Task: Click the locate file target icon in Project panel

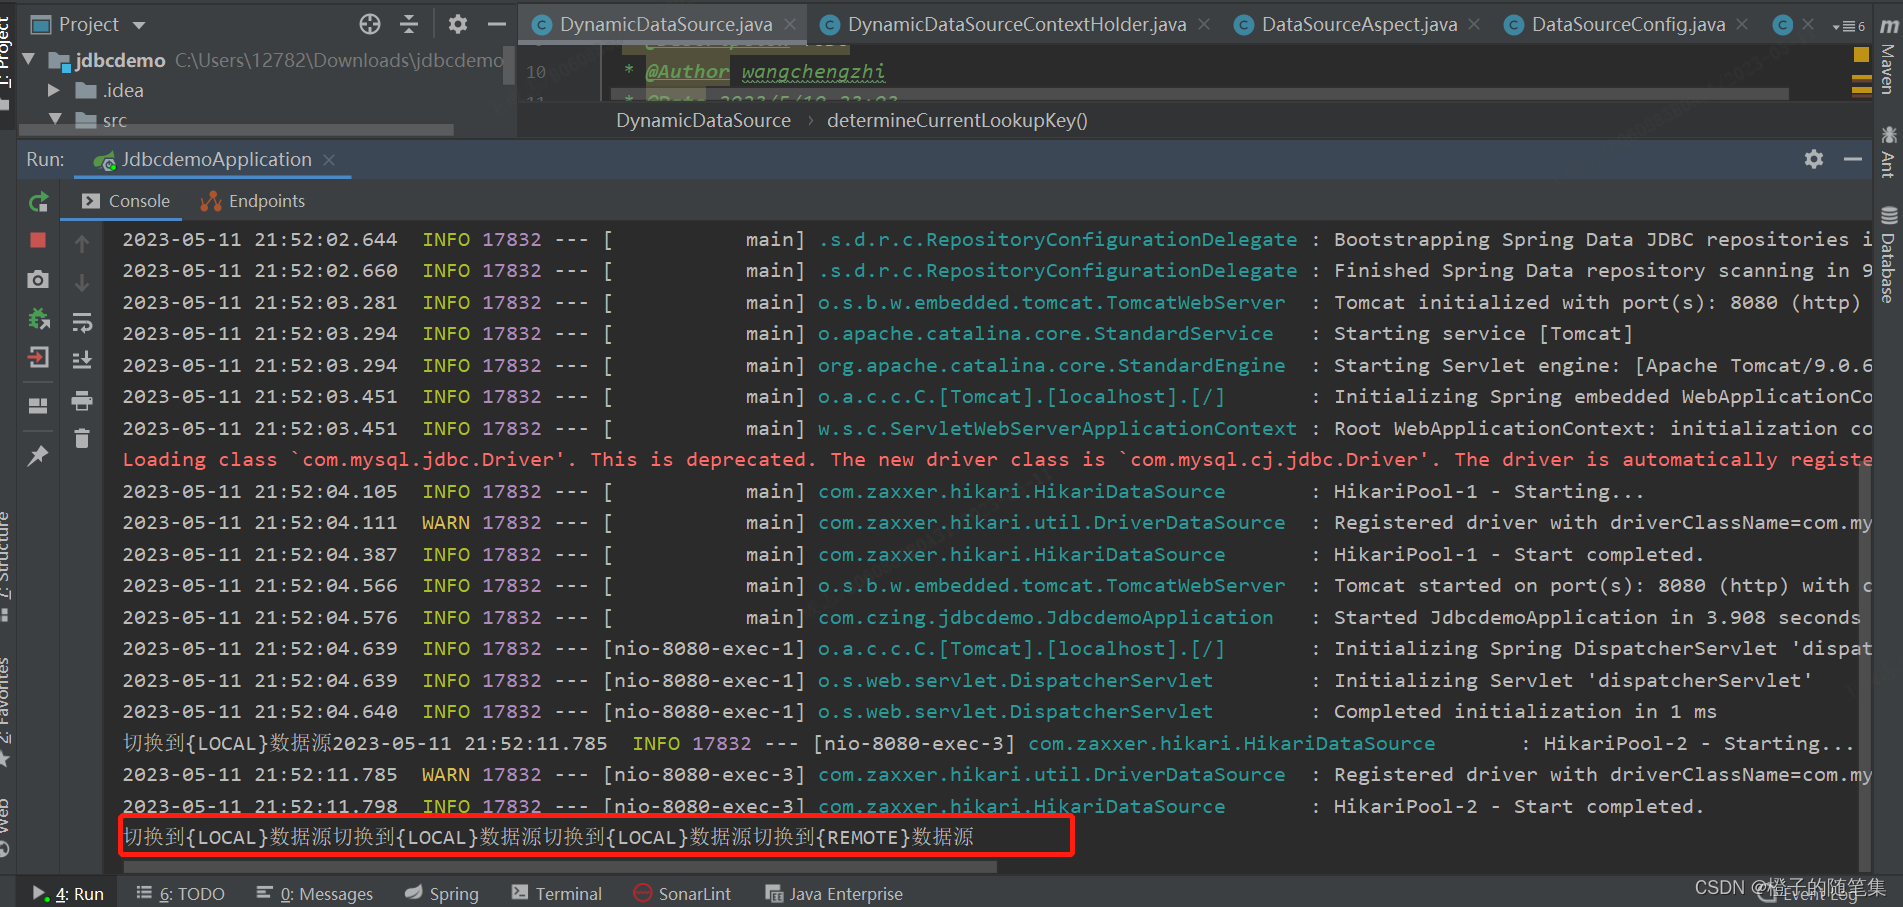Action: [x=370, y=24]
